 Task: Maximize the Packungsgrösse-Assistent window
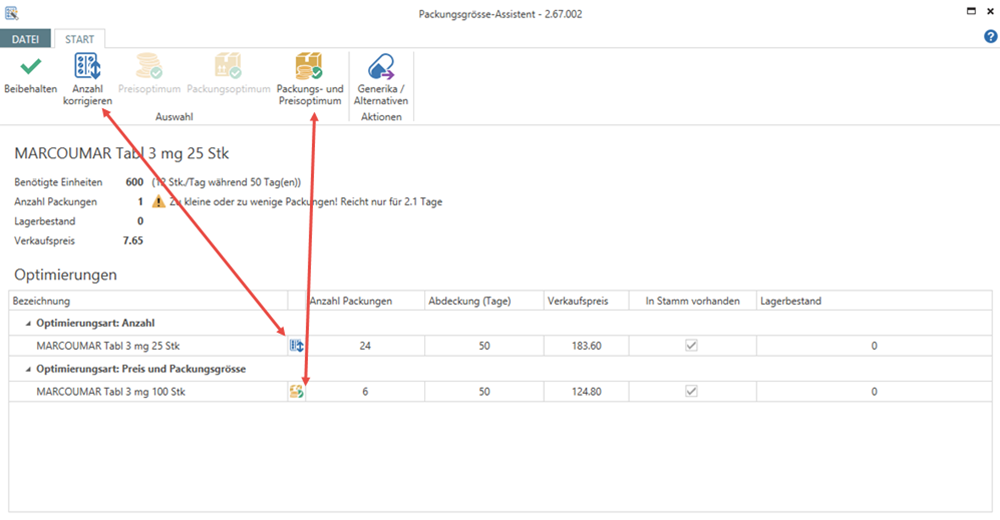tap(971, 11)
